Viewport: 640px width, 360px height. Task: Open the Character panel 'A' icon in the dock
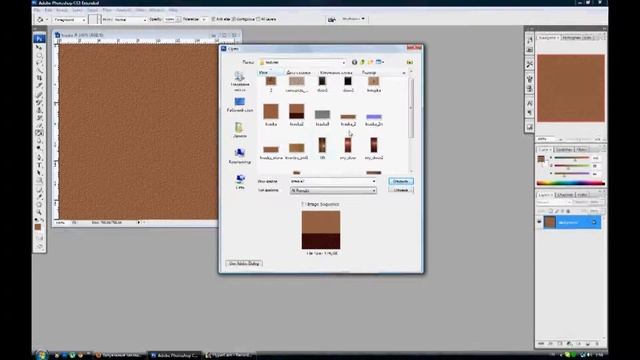[529, 103]
